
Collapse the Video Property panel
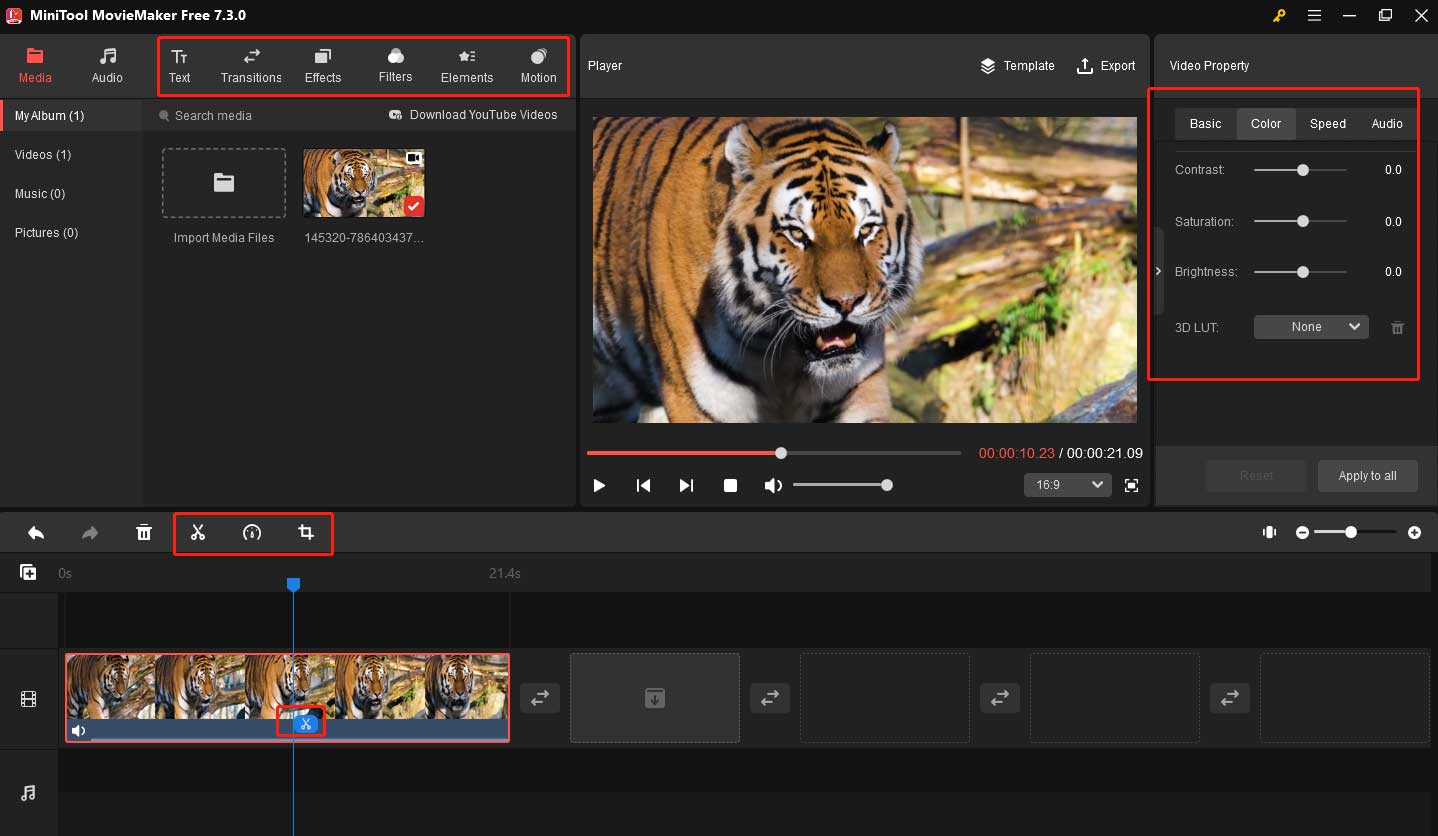click(x=1158, y=271)
